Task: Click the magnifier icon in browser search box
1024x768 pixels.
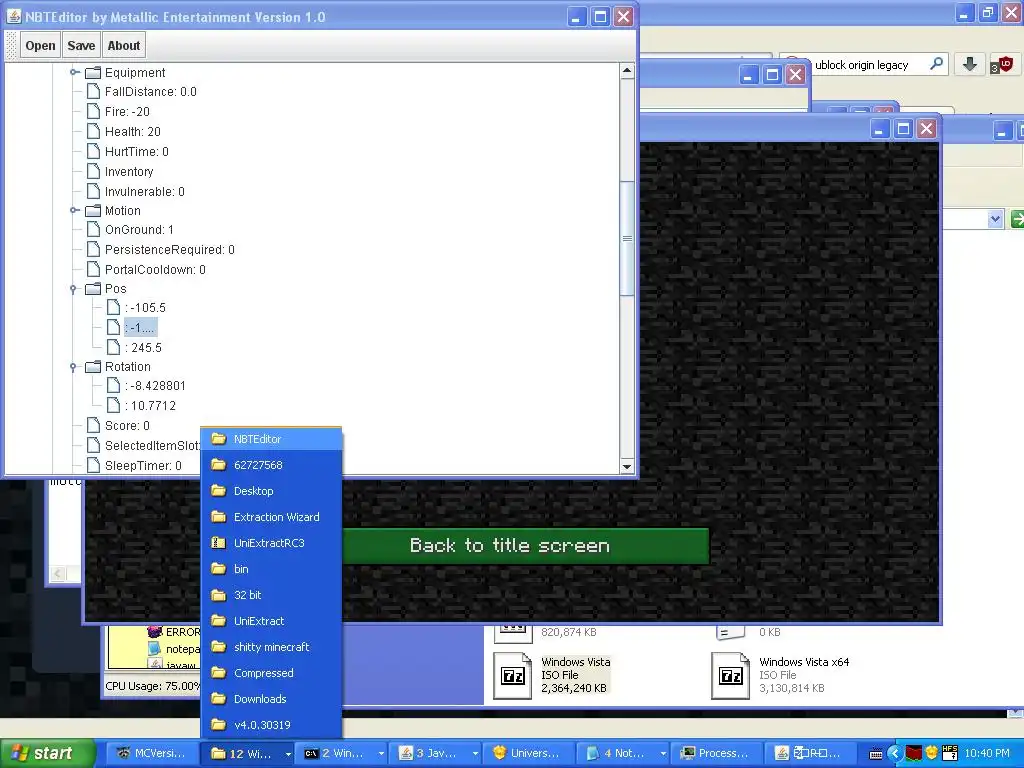Action: pyautogui.click(x=936, y=64)
